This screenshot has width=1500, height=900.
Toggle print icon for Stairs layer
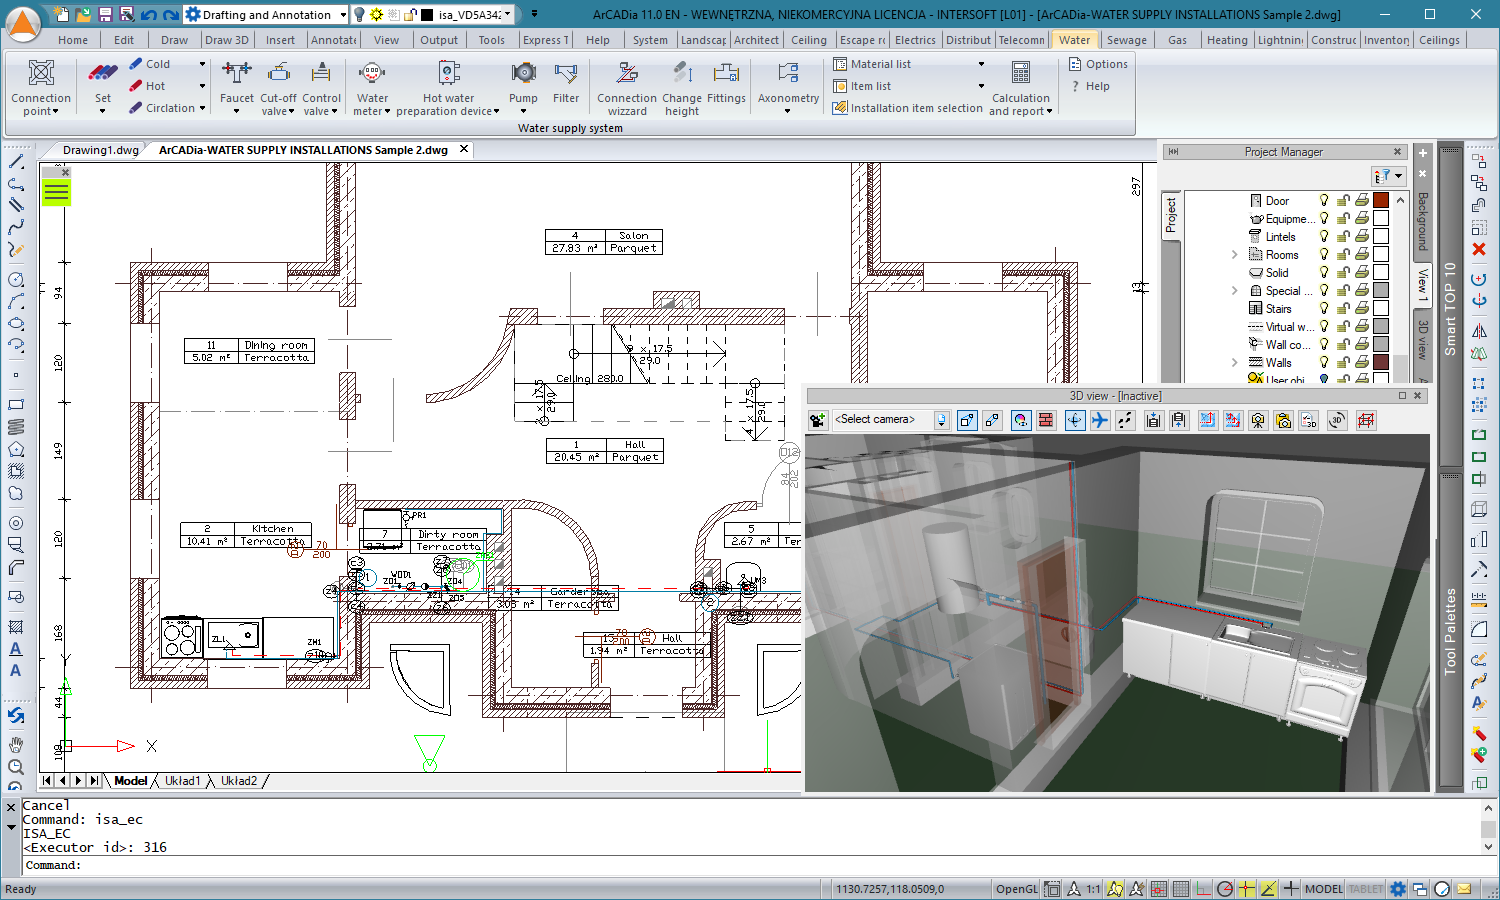click(x=1362, y=308)
